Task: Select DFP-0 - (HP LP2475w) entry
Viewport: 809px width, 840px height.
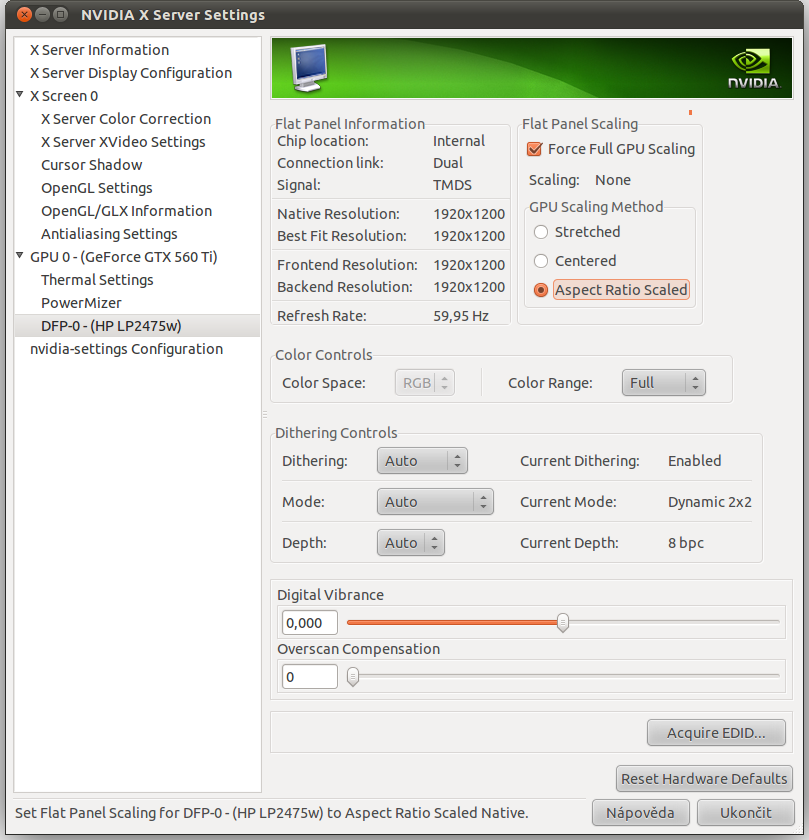Action: tap(111, 326)
